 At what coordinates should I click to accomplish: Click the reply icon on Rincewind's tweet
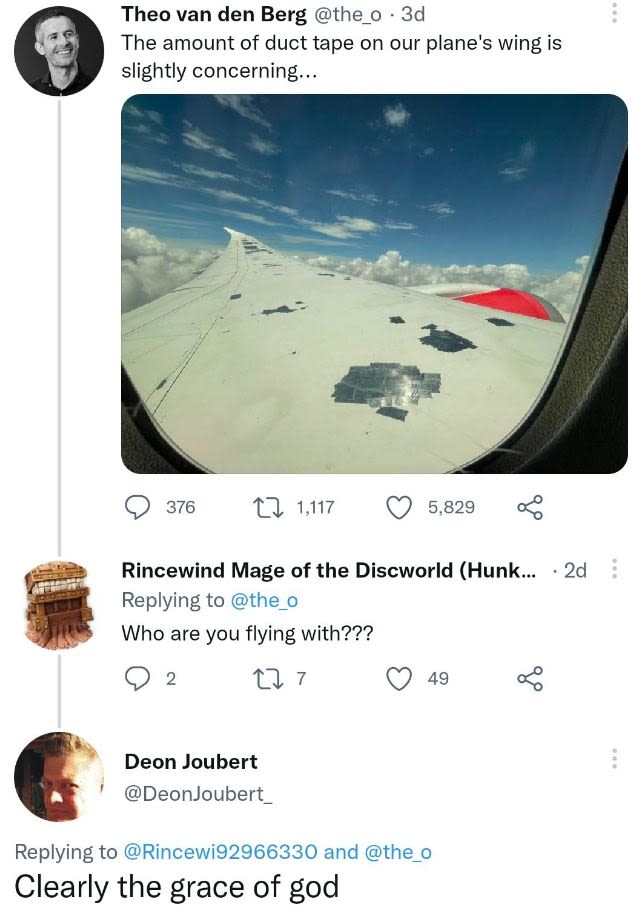(x=136, y=678)
